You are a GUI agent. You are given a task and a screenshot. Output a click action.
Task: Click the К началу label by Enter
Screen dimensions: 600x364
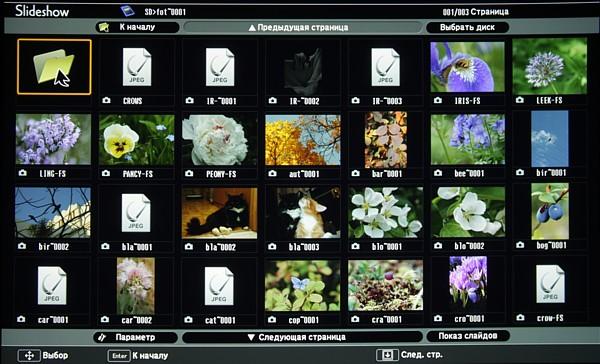150,356
